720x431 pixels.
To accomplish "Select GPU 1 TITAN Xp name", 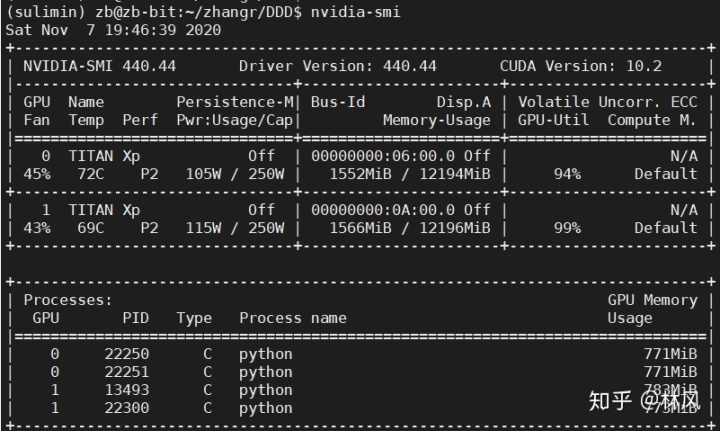I will [x=104, y=210].
